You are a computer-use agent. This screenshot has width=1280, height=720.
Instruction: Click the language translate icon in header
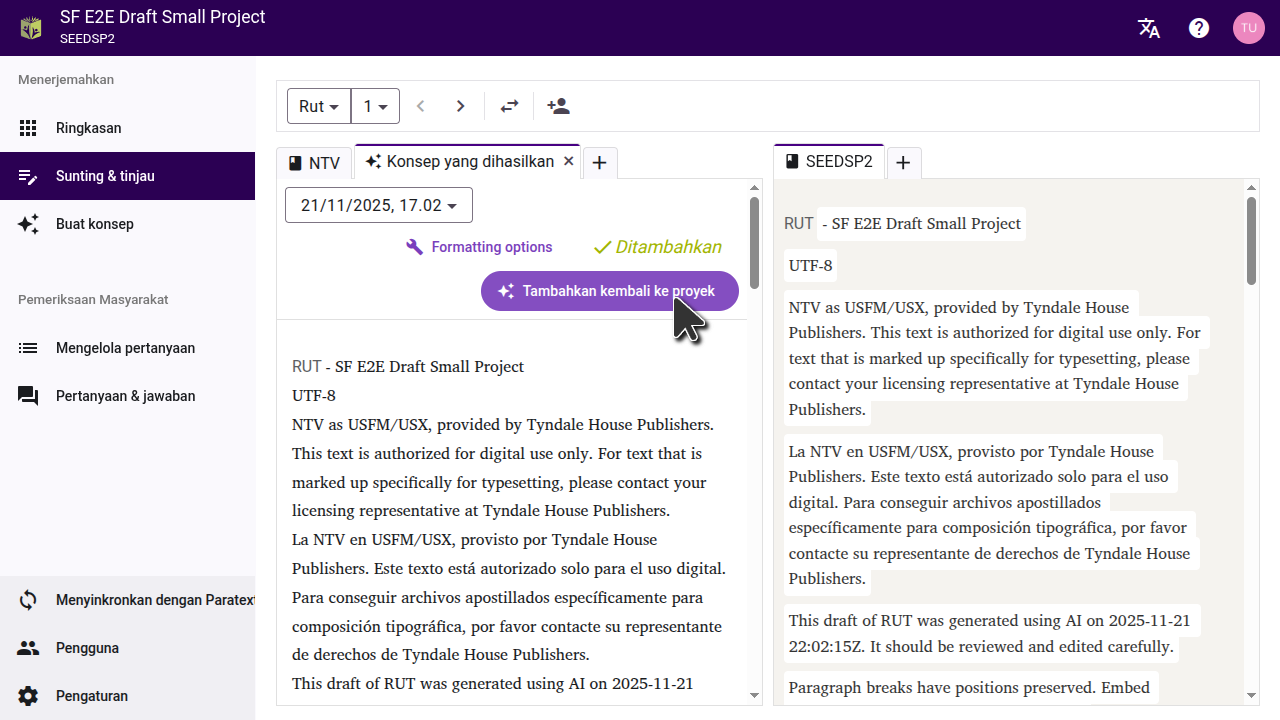[x=1149, y=28]
